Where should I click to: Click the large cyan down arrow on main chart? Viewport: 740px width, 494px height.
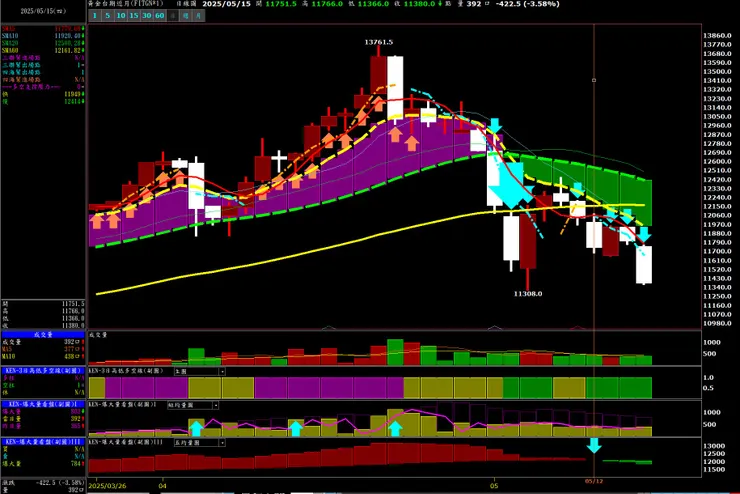point(511,186)
